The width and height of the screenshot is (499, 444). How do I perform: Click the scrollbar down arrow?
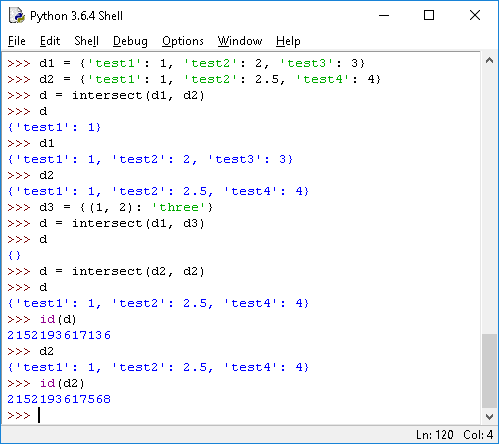click(x=489, y=416)
